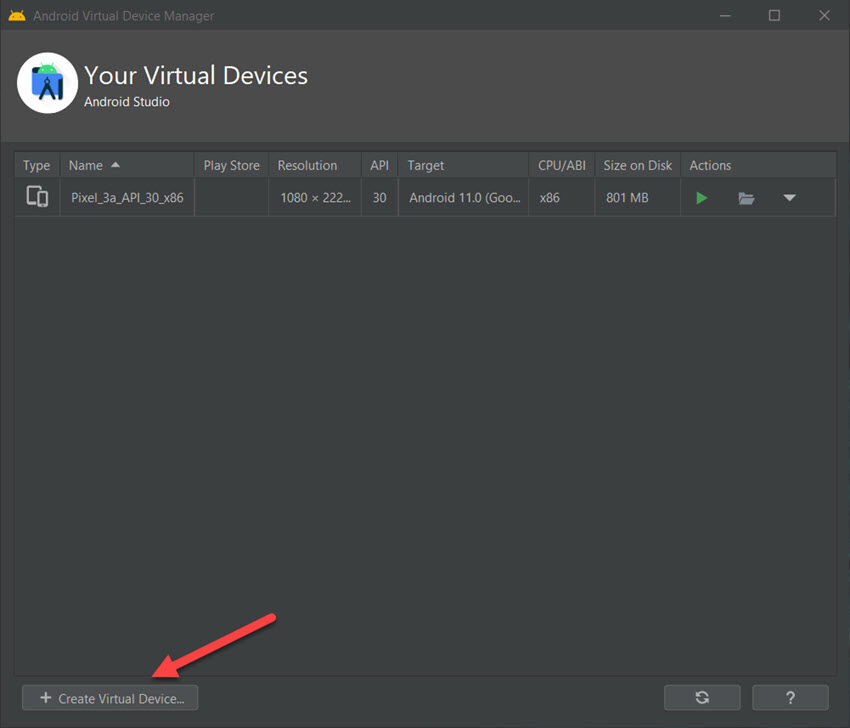Launch the Pixel_3a_API_30_x86 emulator with the play icon
The image size is (850, 728).
pyautogui.click(x=701, y=197)
